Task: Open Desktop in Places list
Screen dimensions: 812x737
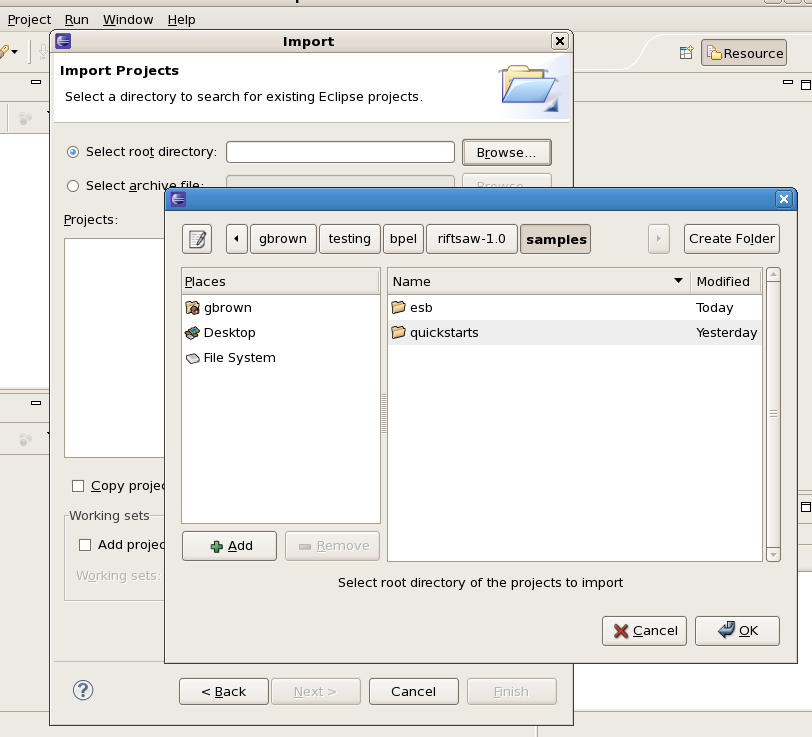Action: pyautogui.click(x=229, y=333)
